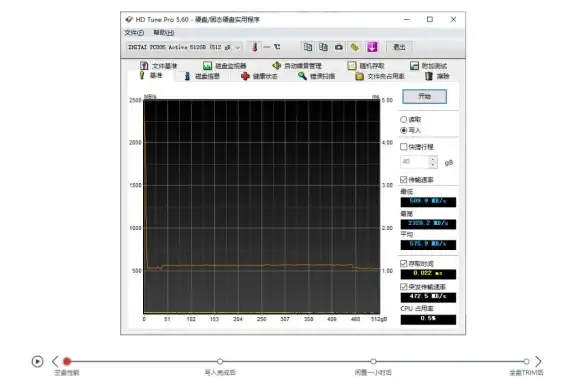This screenshot has width=588, height=379.
Task: Open the AAM noise management (自动噪音管理) tab
Action: 297,66
